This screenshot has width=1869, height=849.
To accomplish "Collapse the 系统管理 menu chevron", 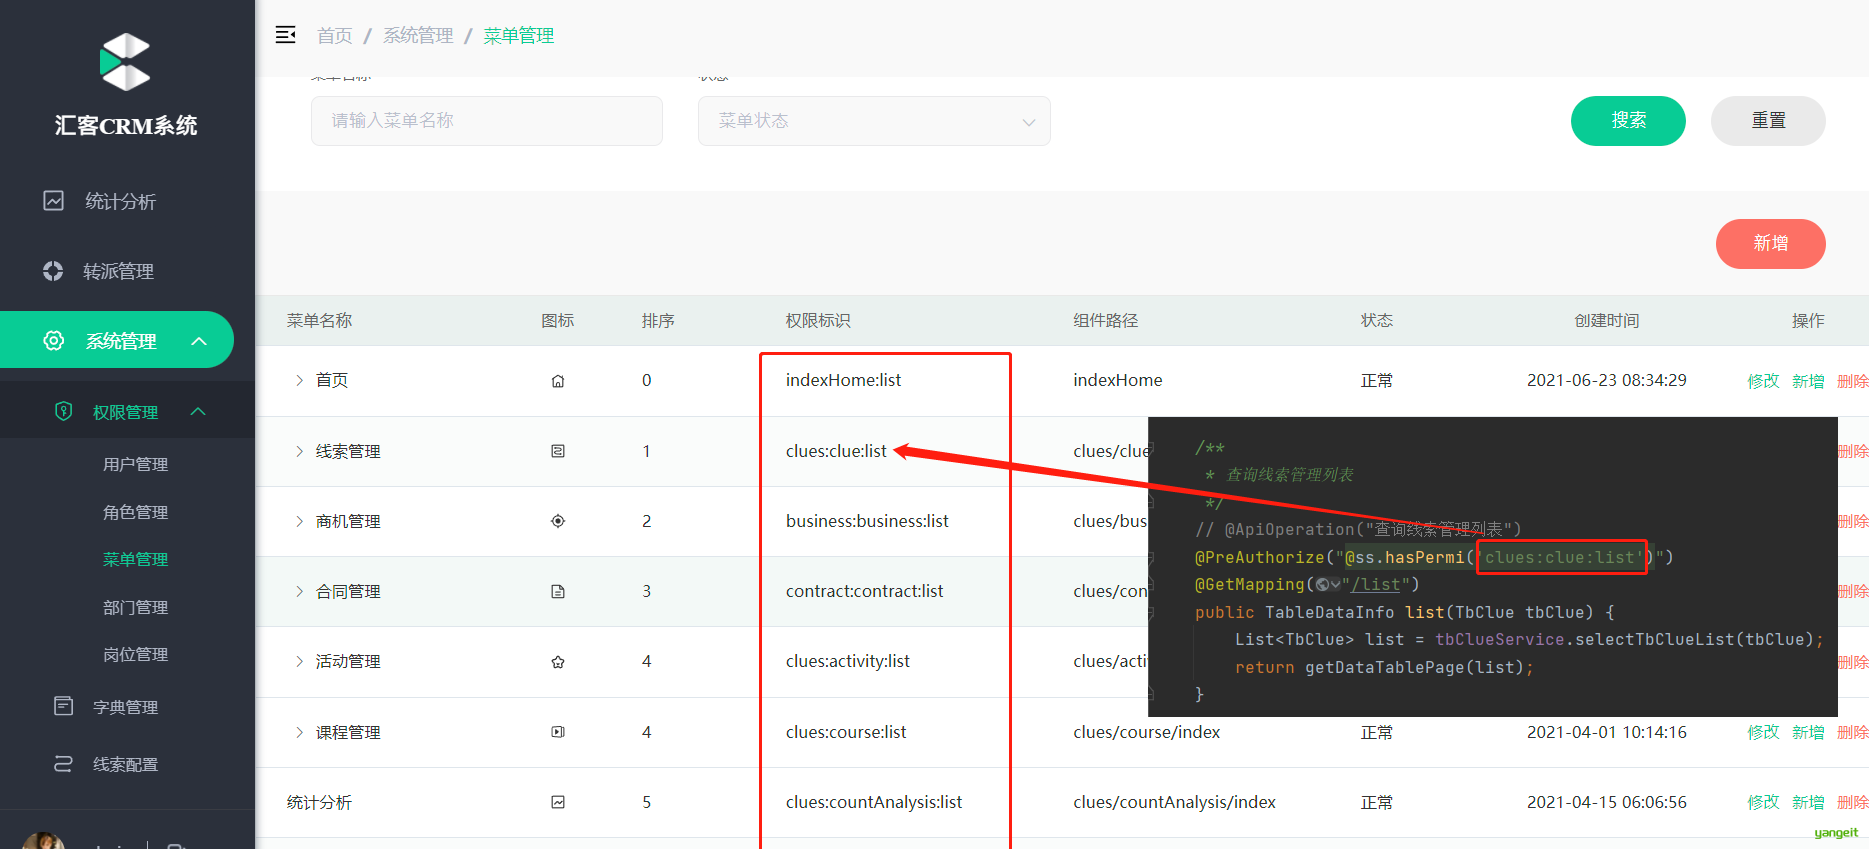I will tap(199, 341).
